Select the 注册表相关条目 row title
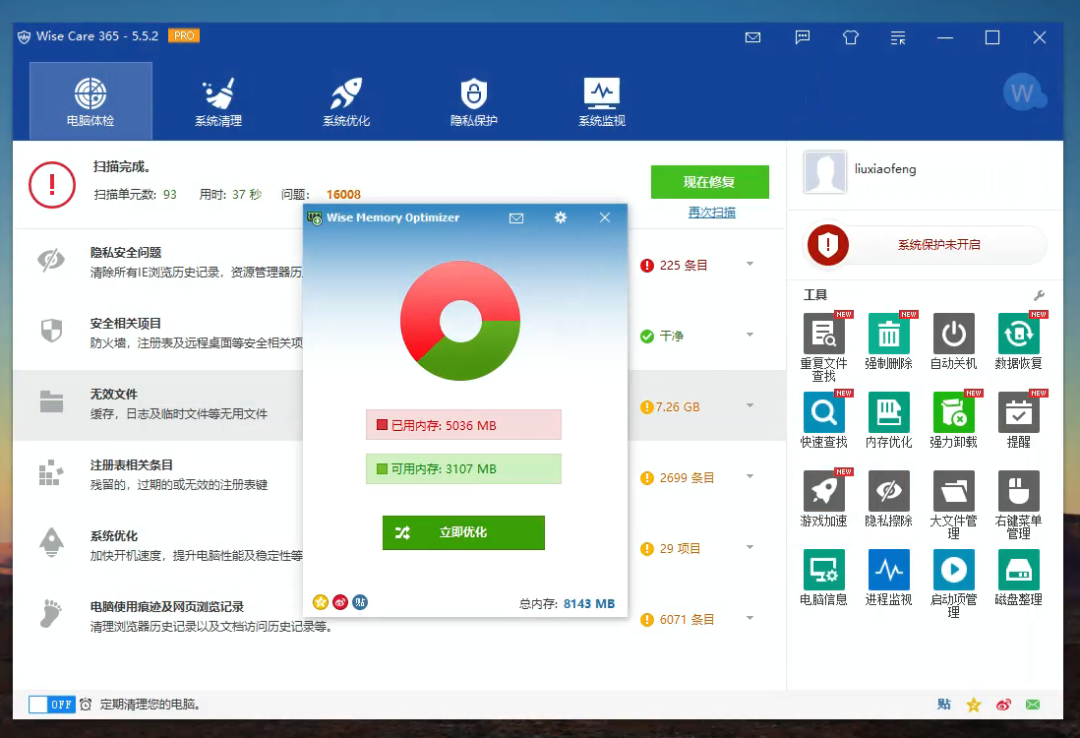1080x738 pixels. point(132,465)
